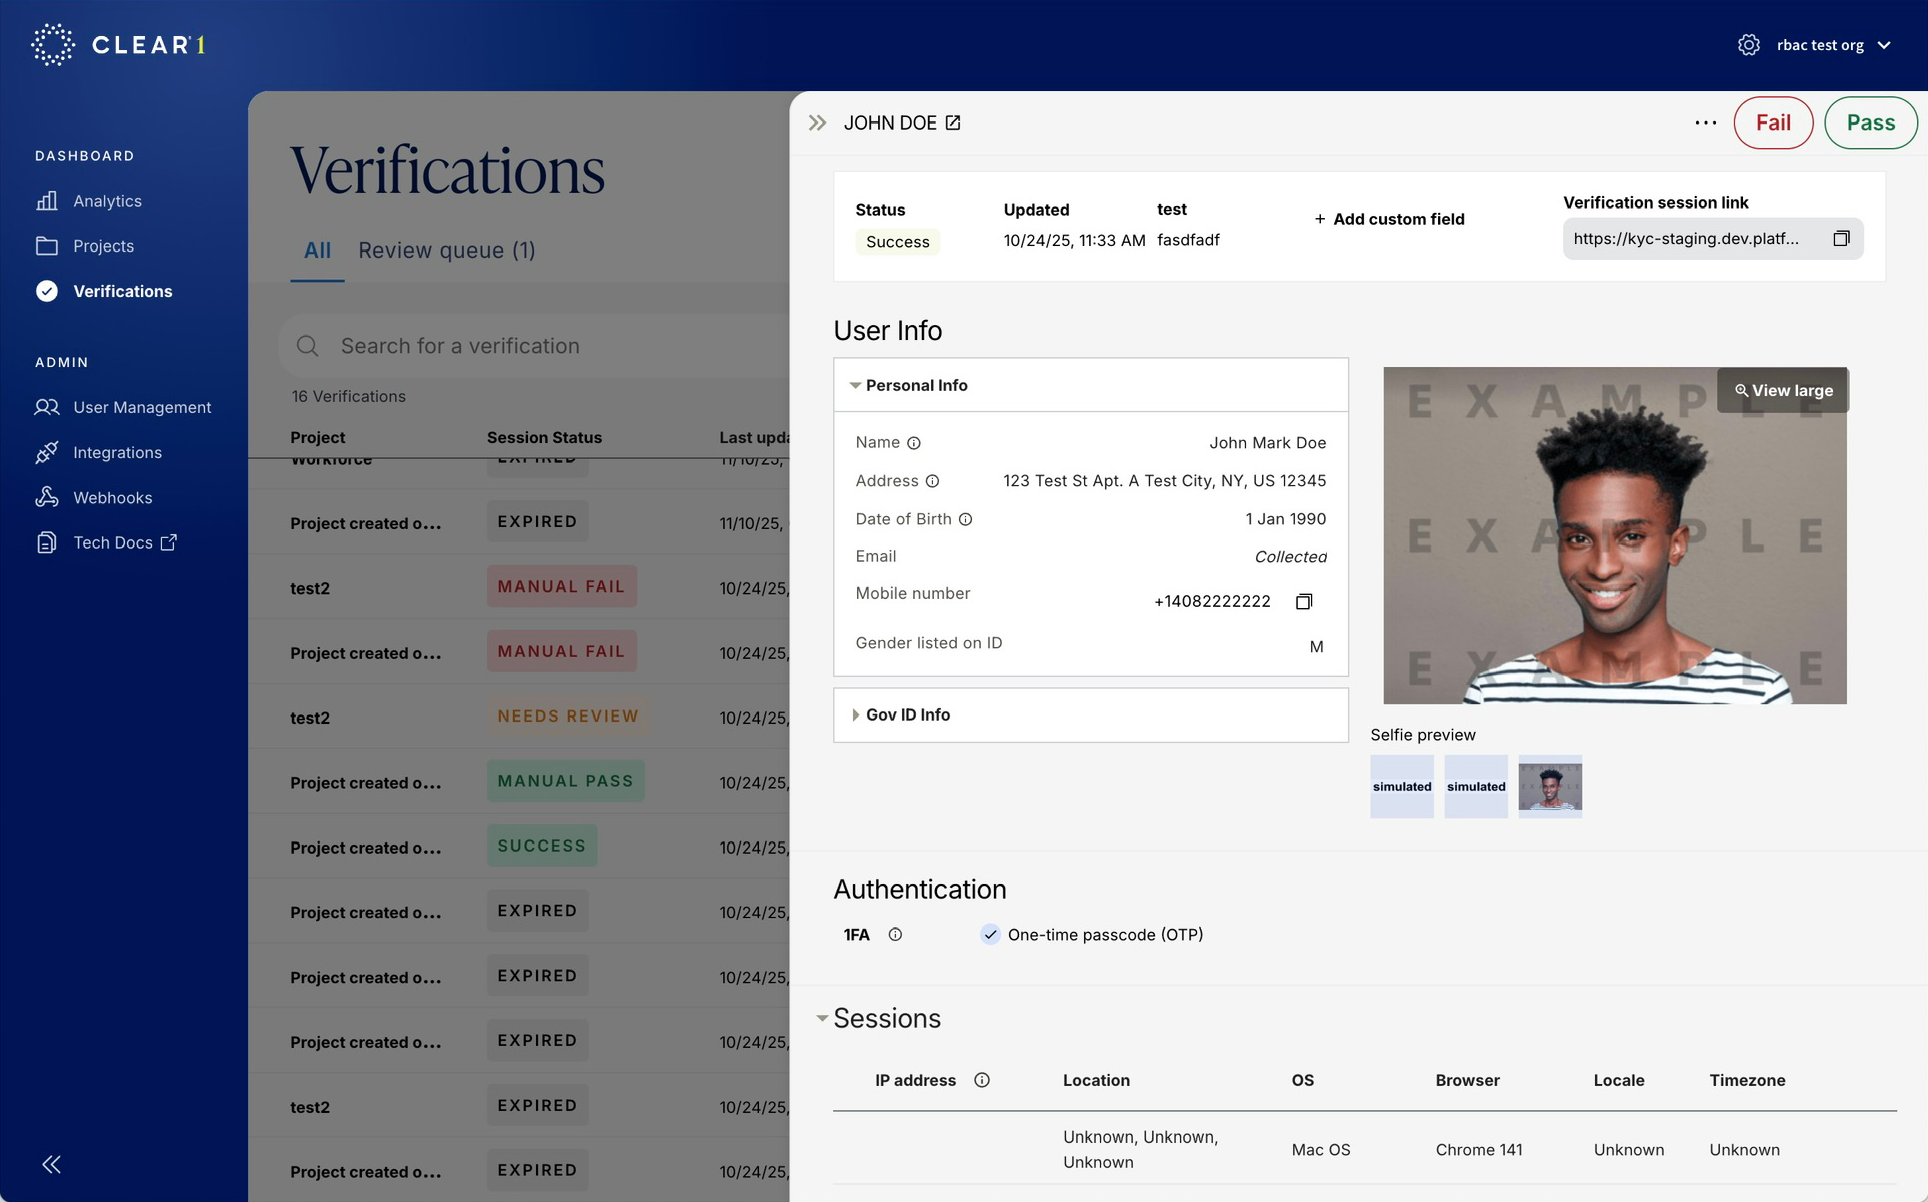Copy the verification session link
Screen dimensions: 1928x1202
point(1842,238)
